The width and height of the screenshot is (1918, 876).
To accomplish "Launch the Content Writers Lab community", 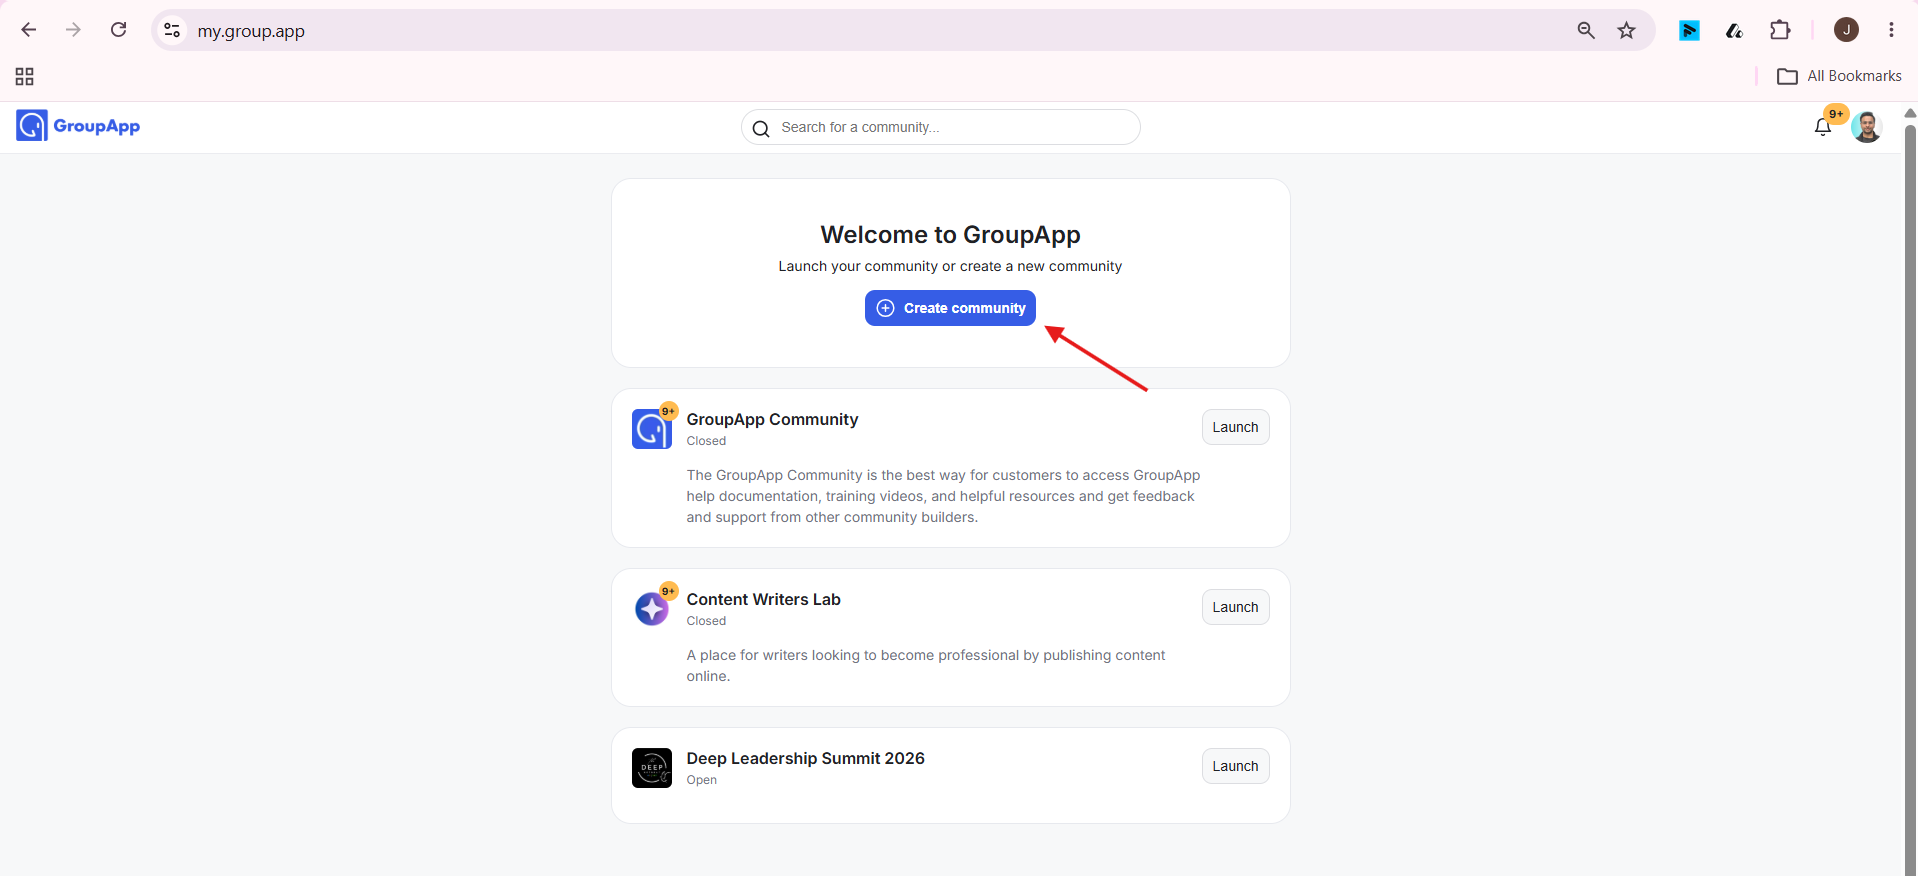I will click(x=1235, y=607).
